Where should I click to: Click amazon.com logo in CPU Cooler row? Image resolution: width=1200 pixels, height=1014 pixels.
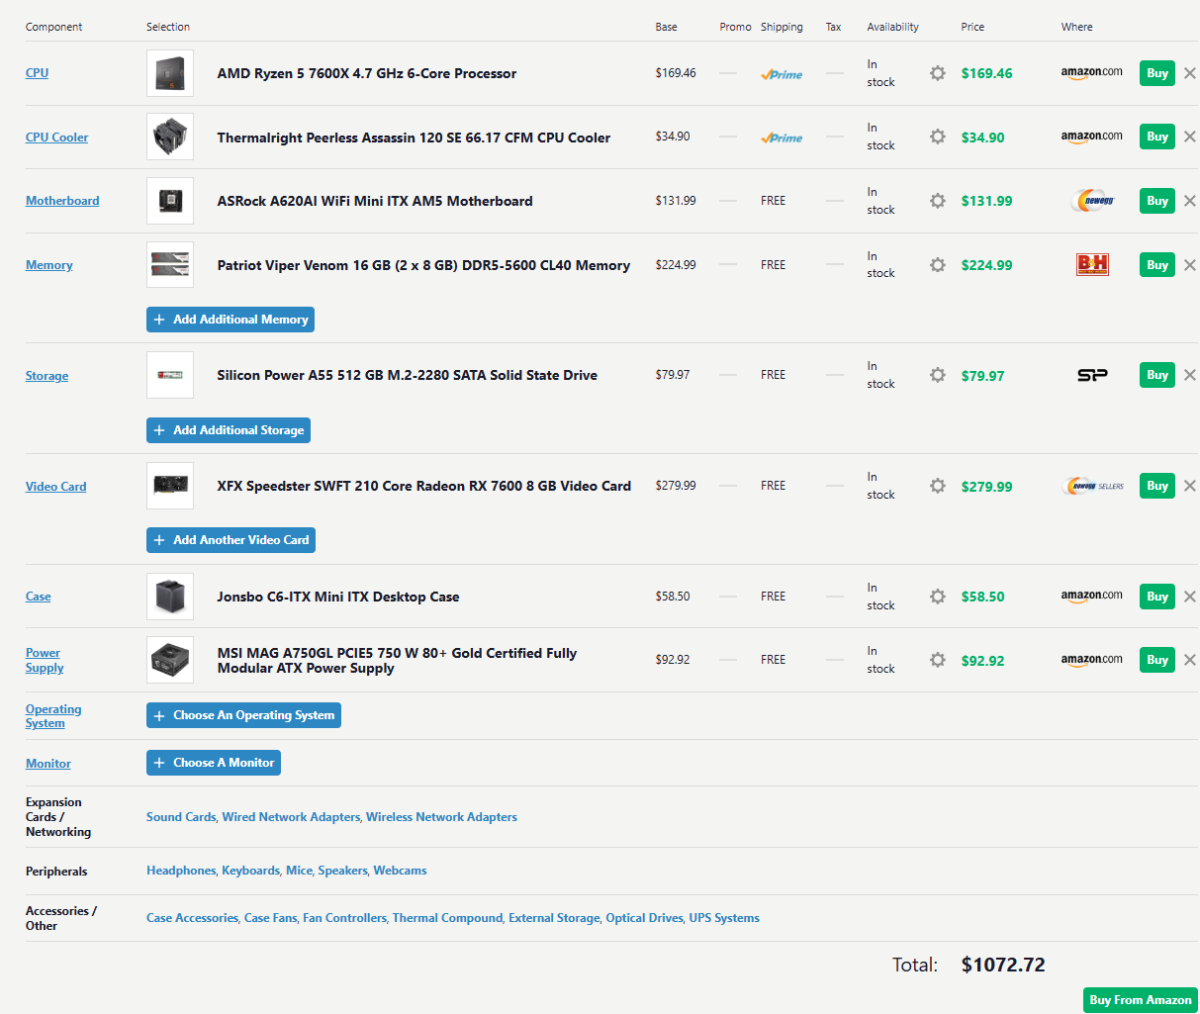click(x=1092, y=137)
